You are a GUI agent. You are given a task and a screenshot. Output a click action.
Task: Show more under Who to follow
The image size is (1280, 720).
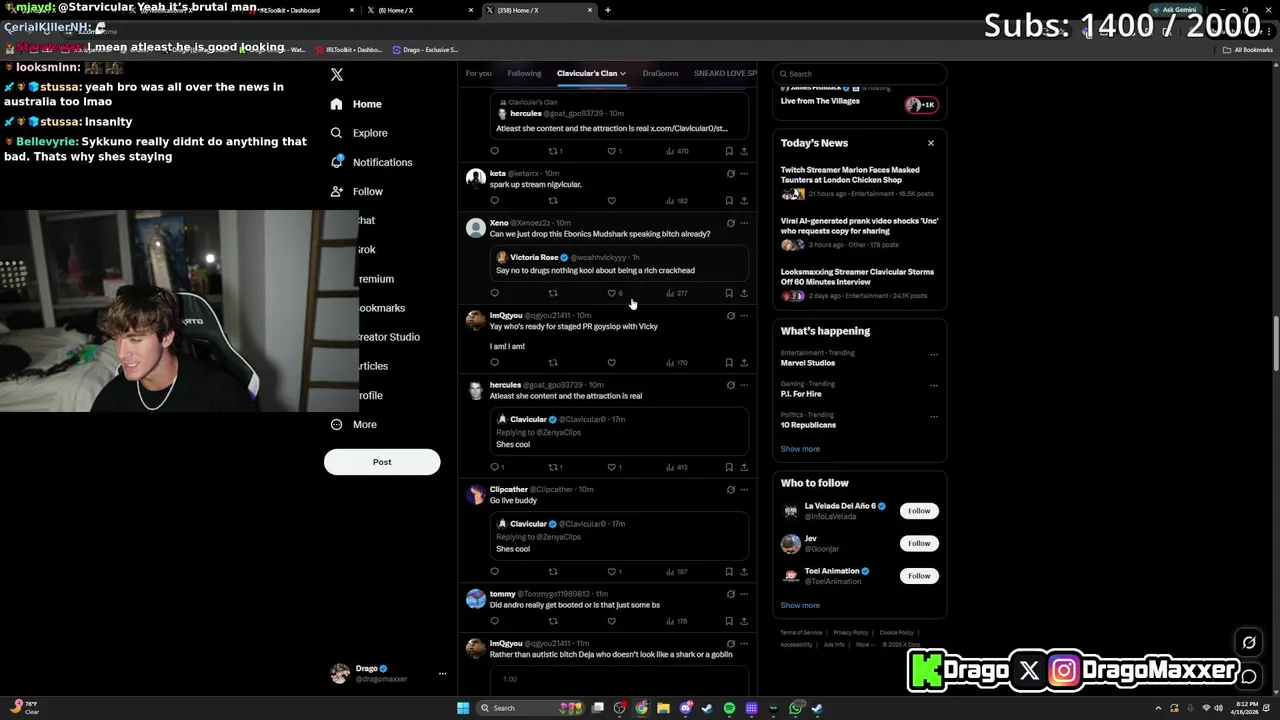(x=800, y=605)
